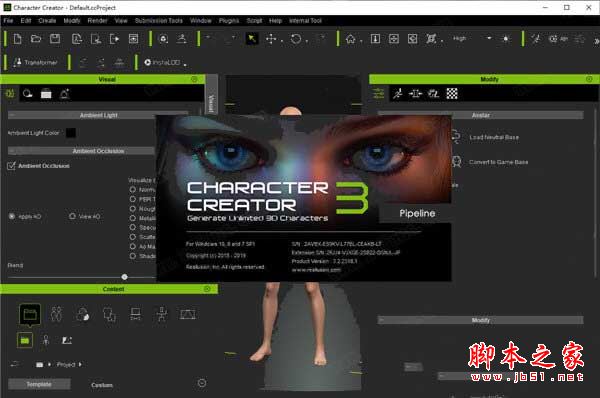Create a new project with the New icon
Viewport: 600px width, 398px height.
click(17, 39)
